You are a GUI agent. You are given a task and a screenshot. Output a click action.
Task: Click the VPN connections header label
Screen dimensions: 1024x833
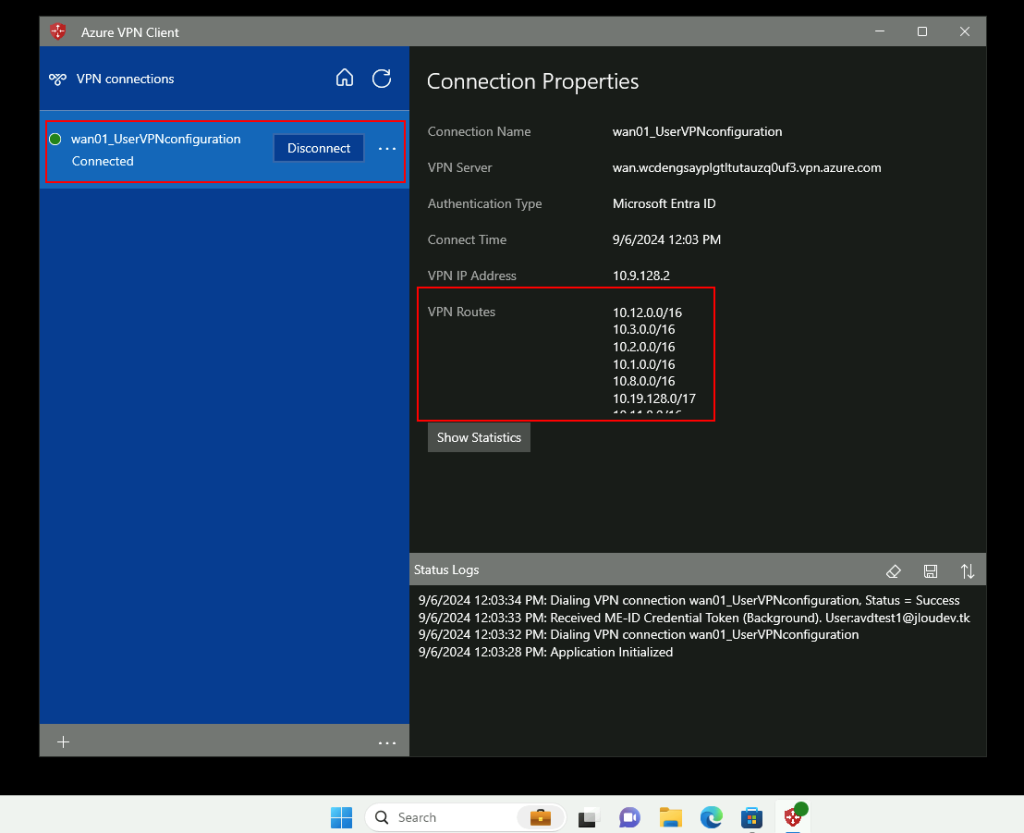point(125,79)
